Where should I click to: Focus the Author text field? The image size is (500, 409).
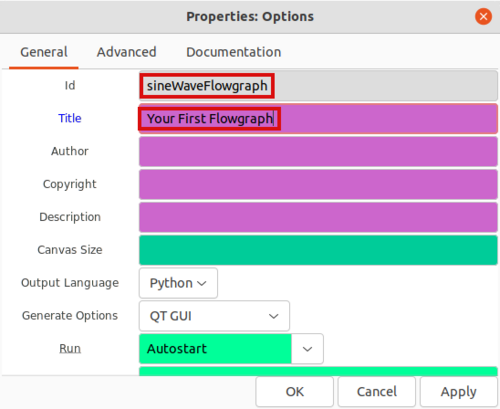click(318, 151)
